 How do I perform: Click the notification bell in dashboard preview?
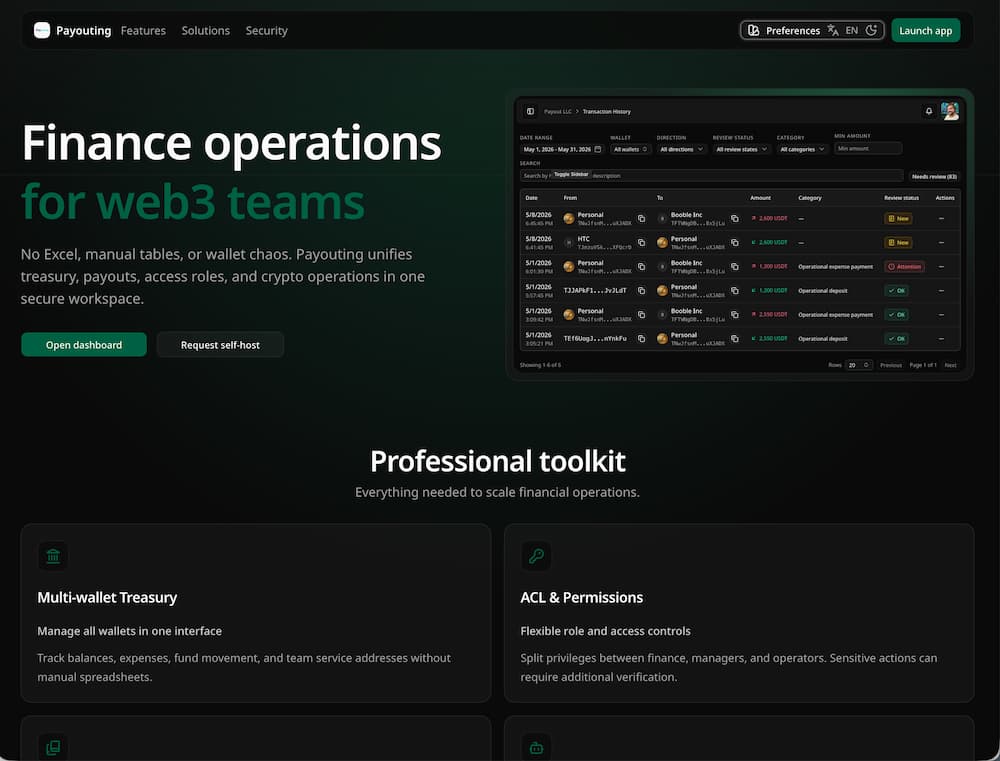click(x=929, y=111)
